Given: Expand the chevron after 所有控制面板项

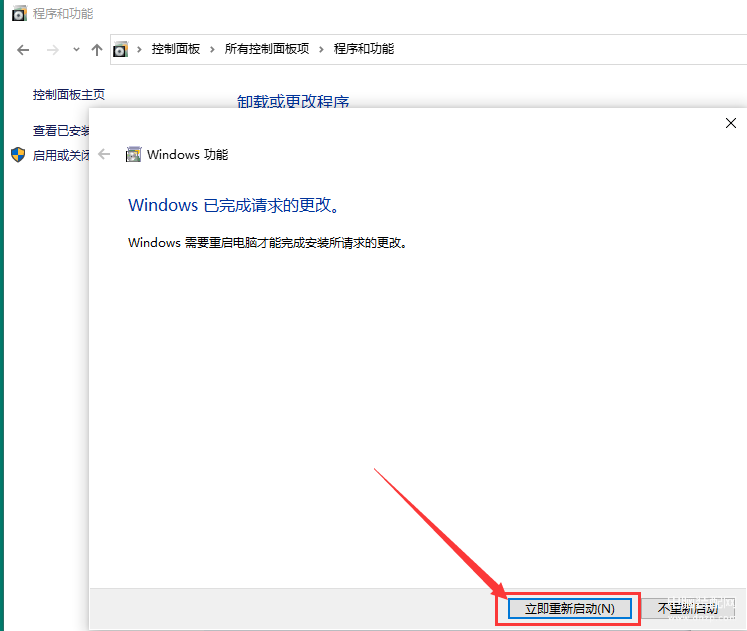Looking at the screenshot, I should [x=322, y=49].
